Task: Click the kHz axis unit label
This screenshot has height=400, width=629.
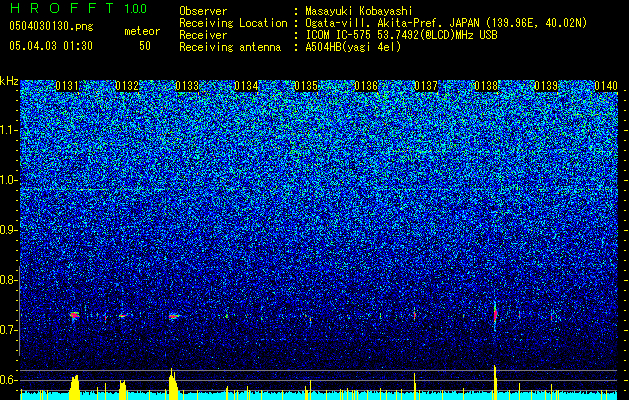Action: pos(9,81)
